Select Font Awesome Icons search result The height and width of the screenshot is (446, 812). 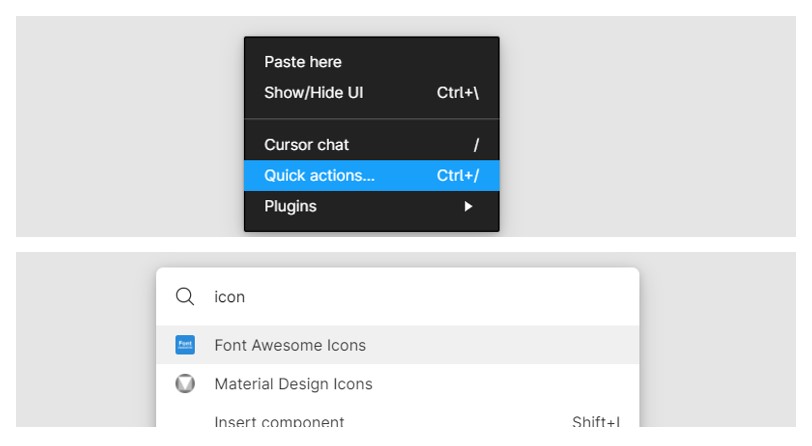[290, 345]
